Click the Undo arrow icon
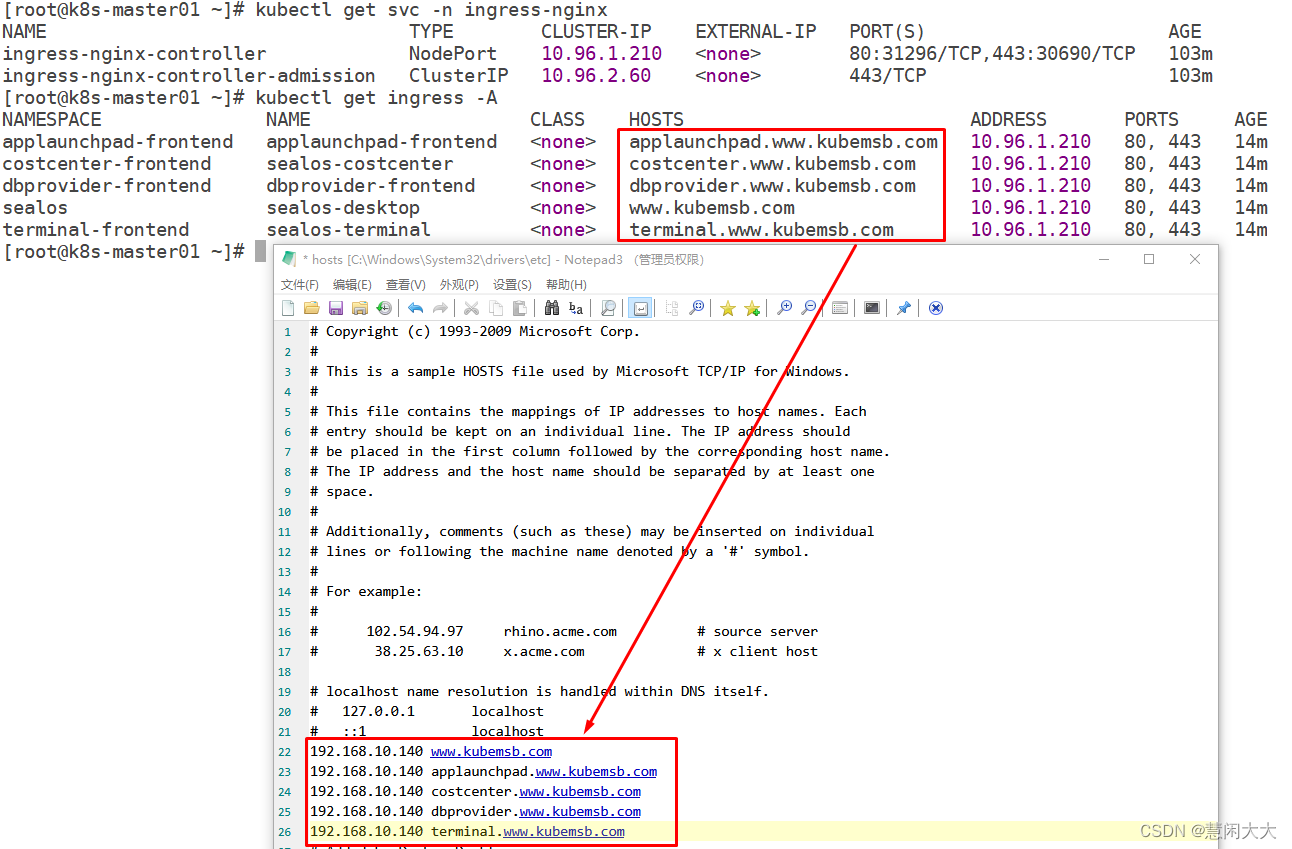This screenshot has height=849, width=1292. 415,308
